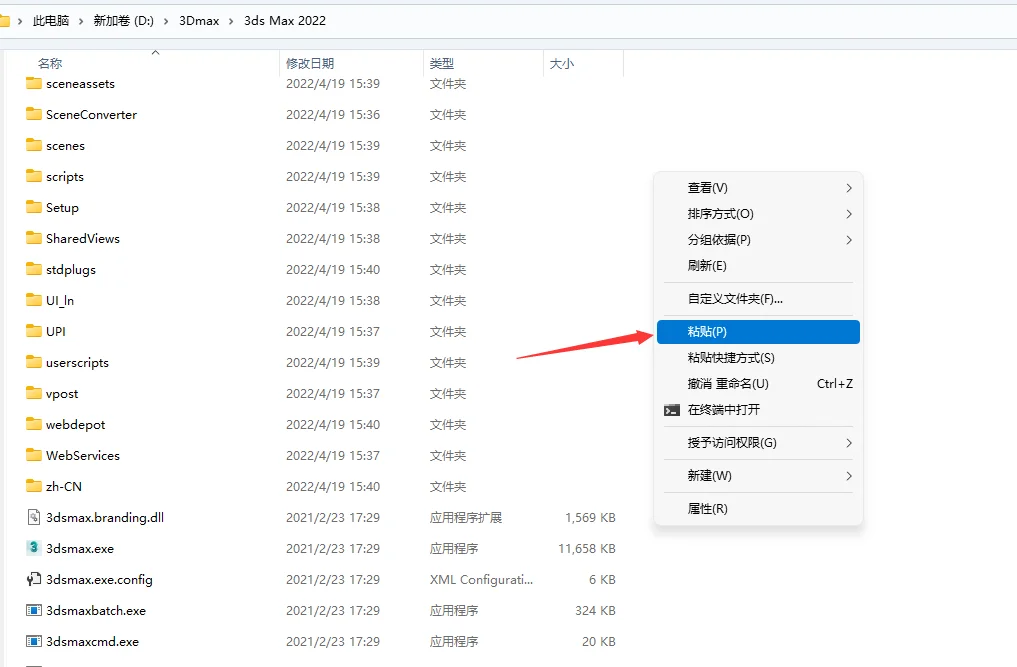Navigate to 此电脑 in breadcrumb
The image size is (1017, 667).
click(51, 21)
